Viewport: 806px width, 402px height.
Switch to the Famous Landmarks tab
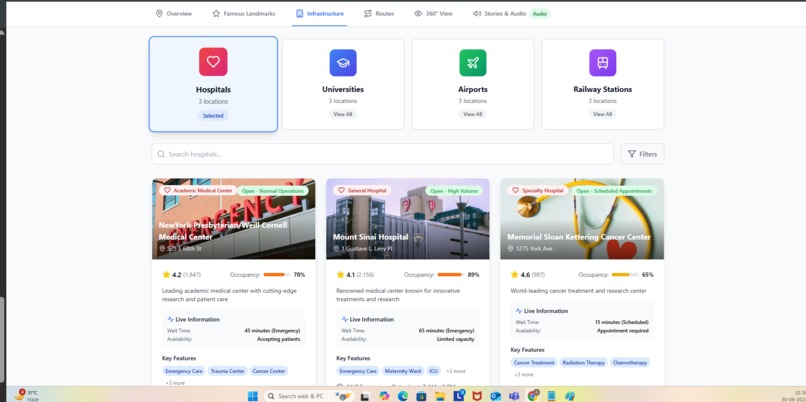coord(244,13)
